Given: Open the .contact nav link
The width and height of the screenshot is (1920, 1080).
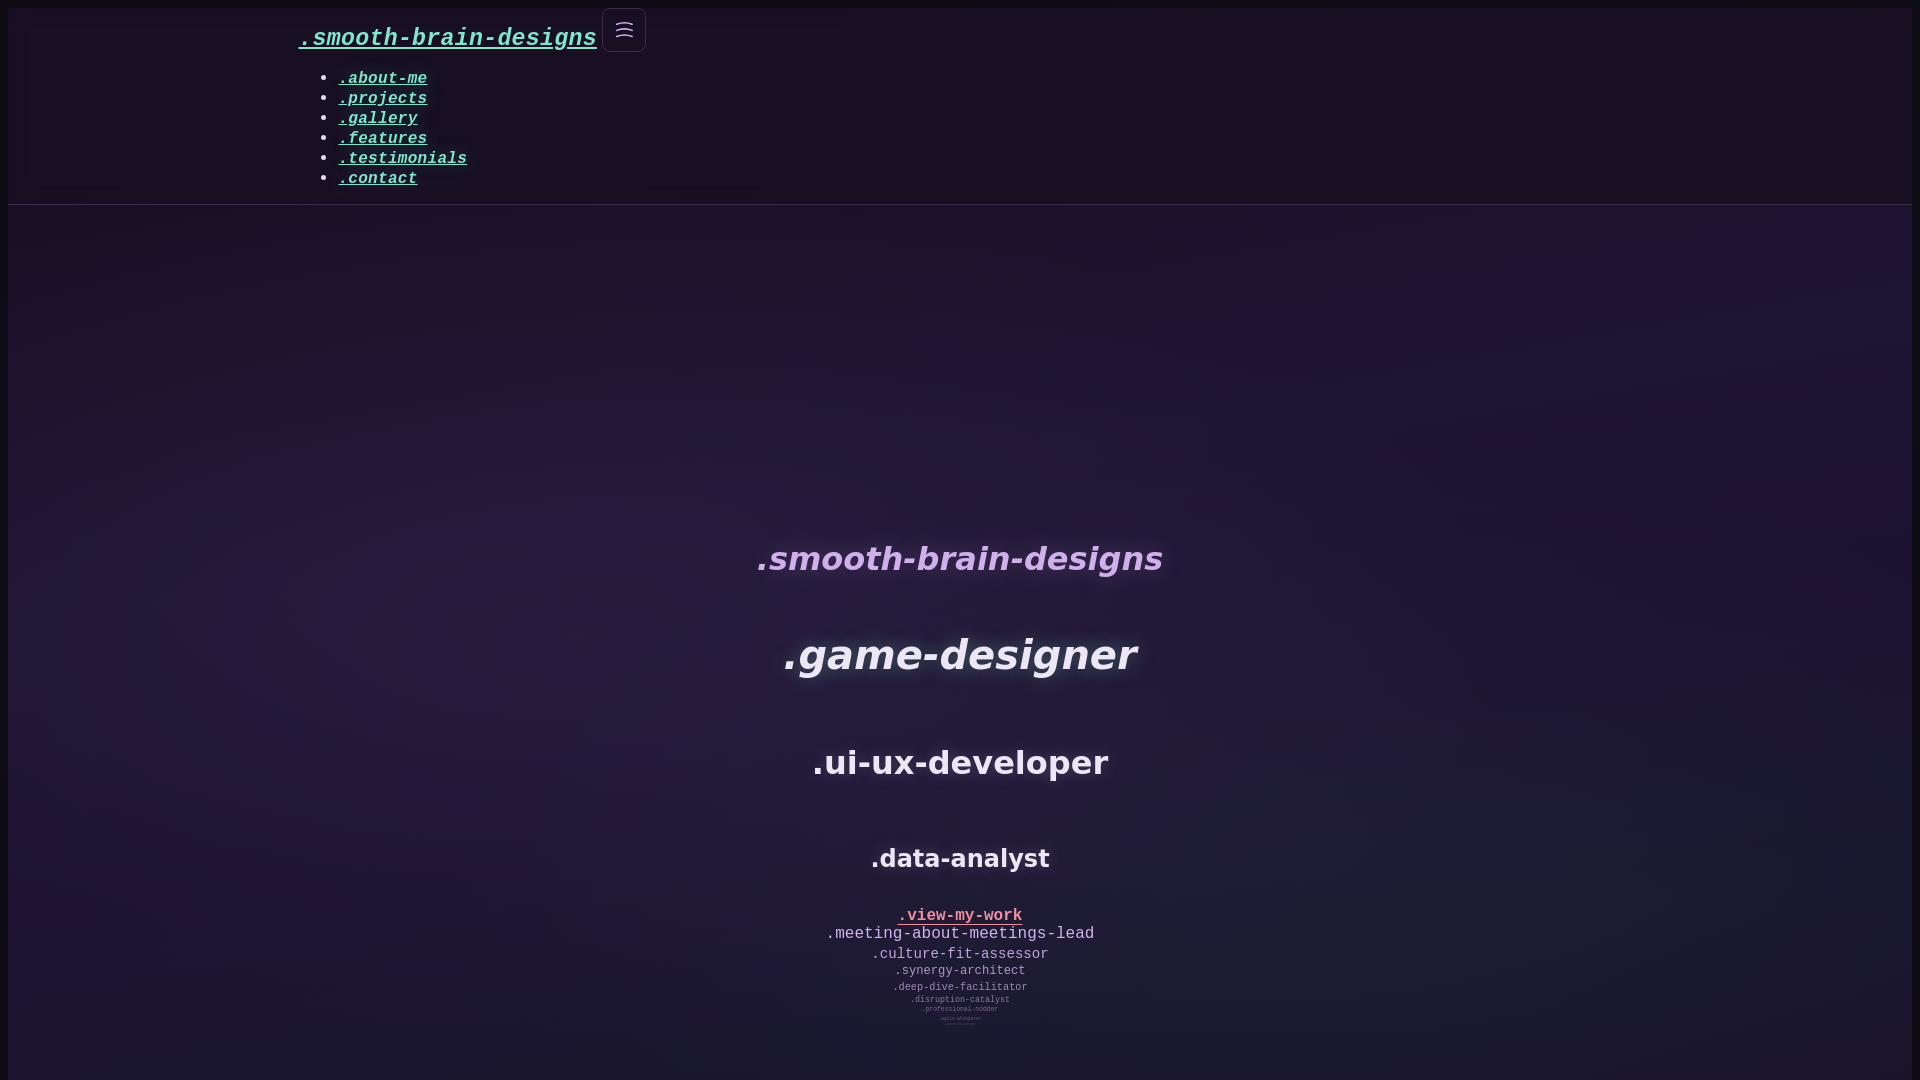Looking at the screenshot, I should click(x=377, y=178).
